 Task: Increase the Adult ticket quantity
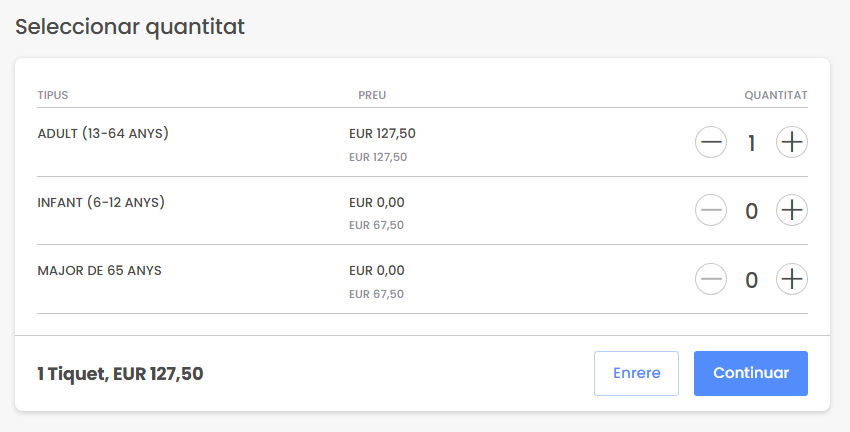[792, 143]
